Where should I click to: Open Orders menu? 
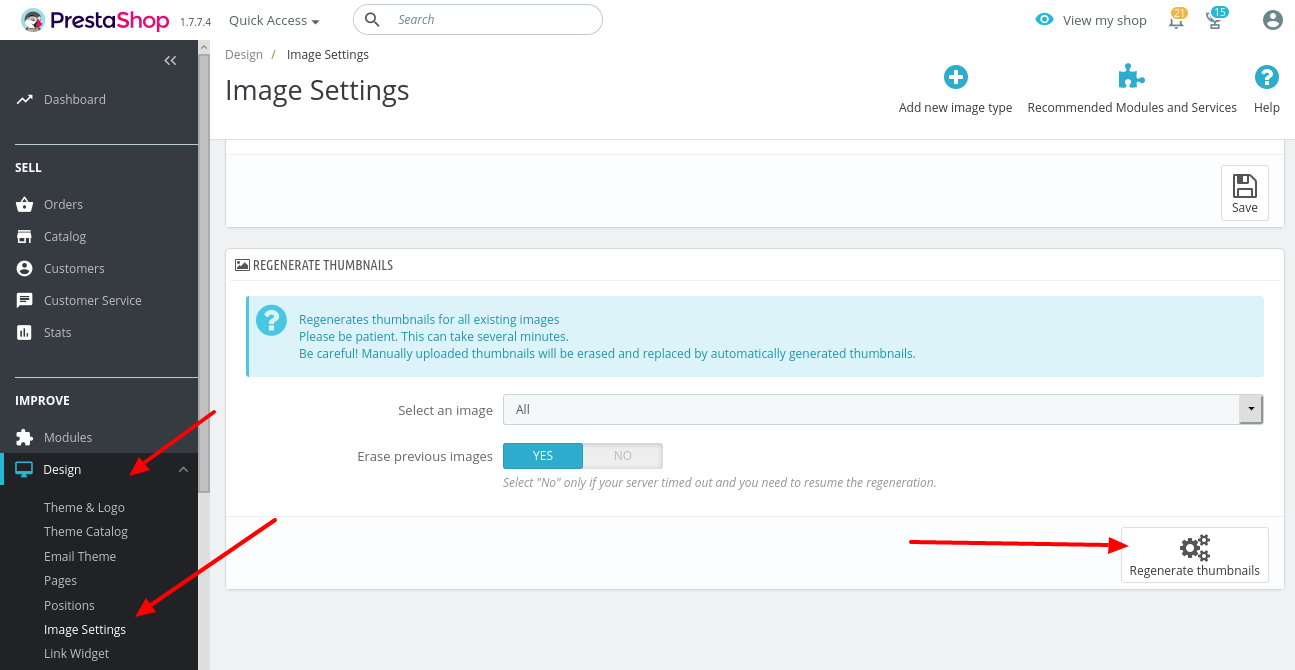pyautogui.click(x=63, y=205)
